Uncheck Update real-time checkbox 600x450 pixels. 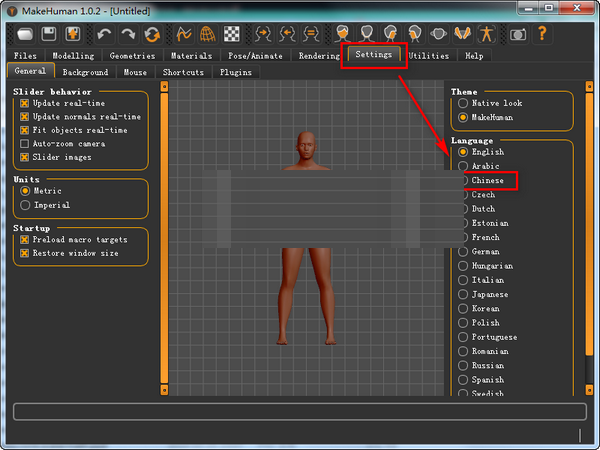[x=24, y=103]
